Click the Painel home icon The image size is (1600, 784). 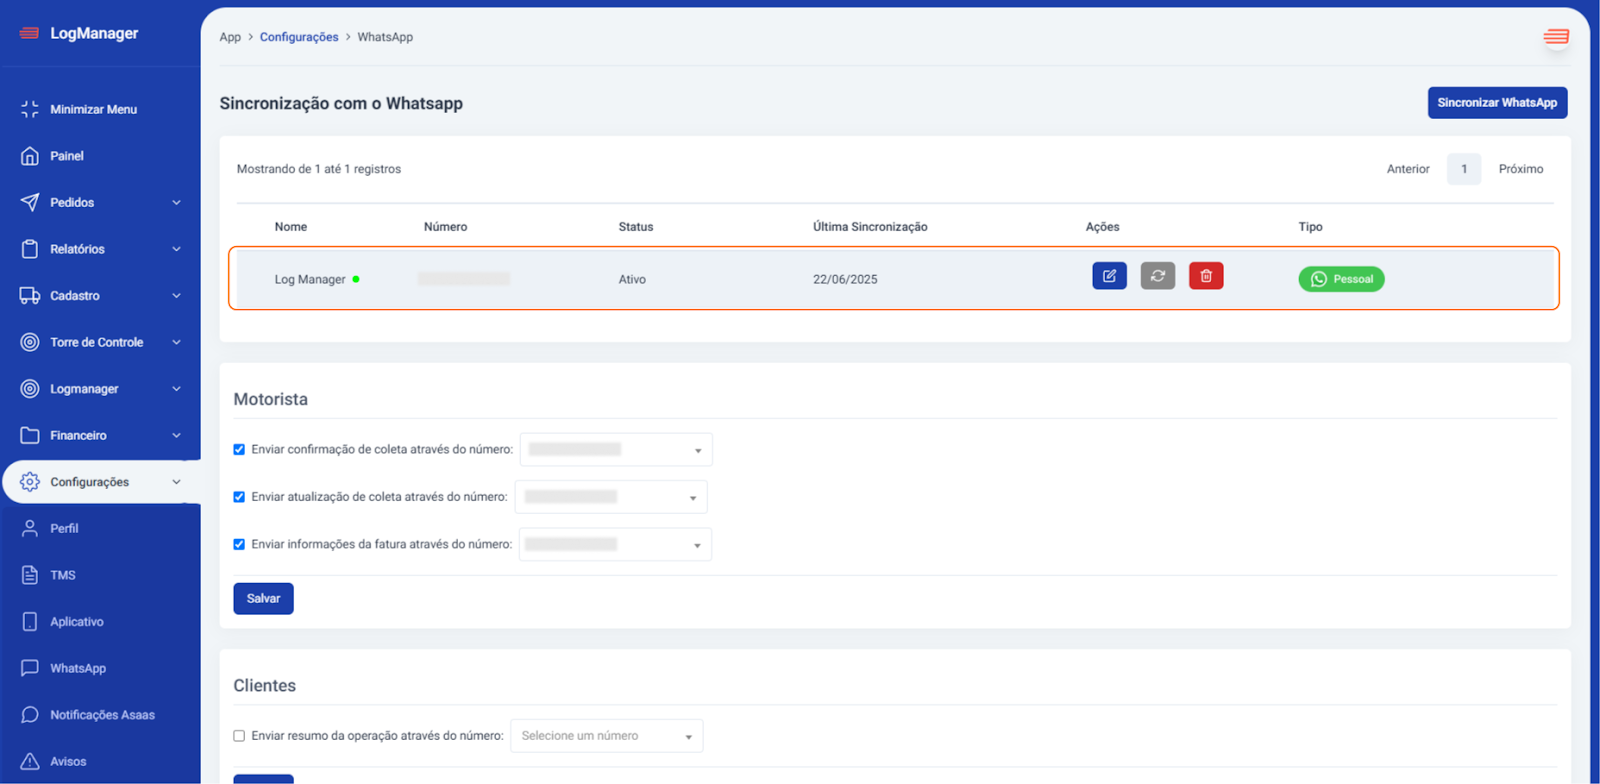pyautogui.click(x=30, y=156)
